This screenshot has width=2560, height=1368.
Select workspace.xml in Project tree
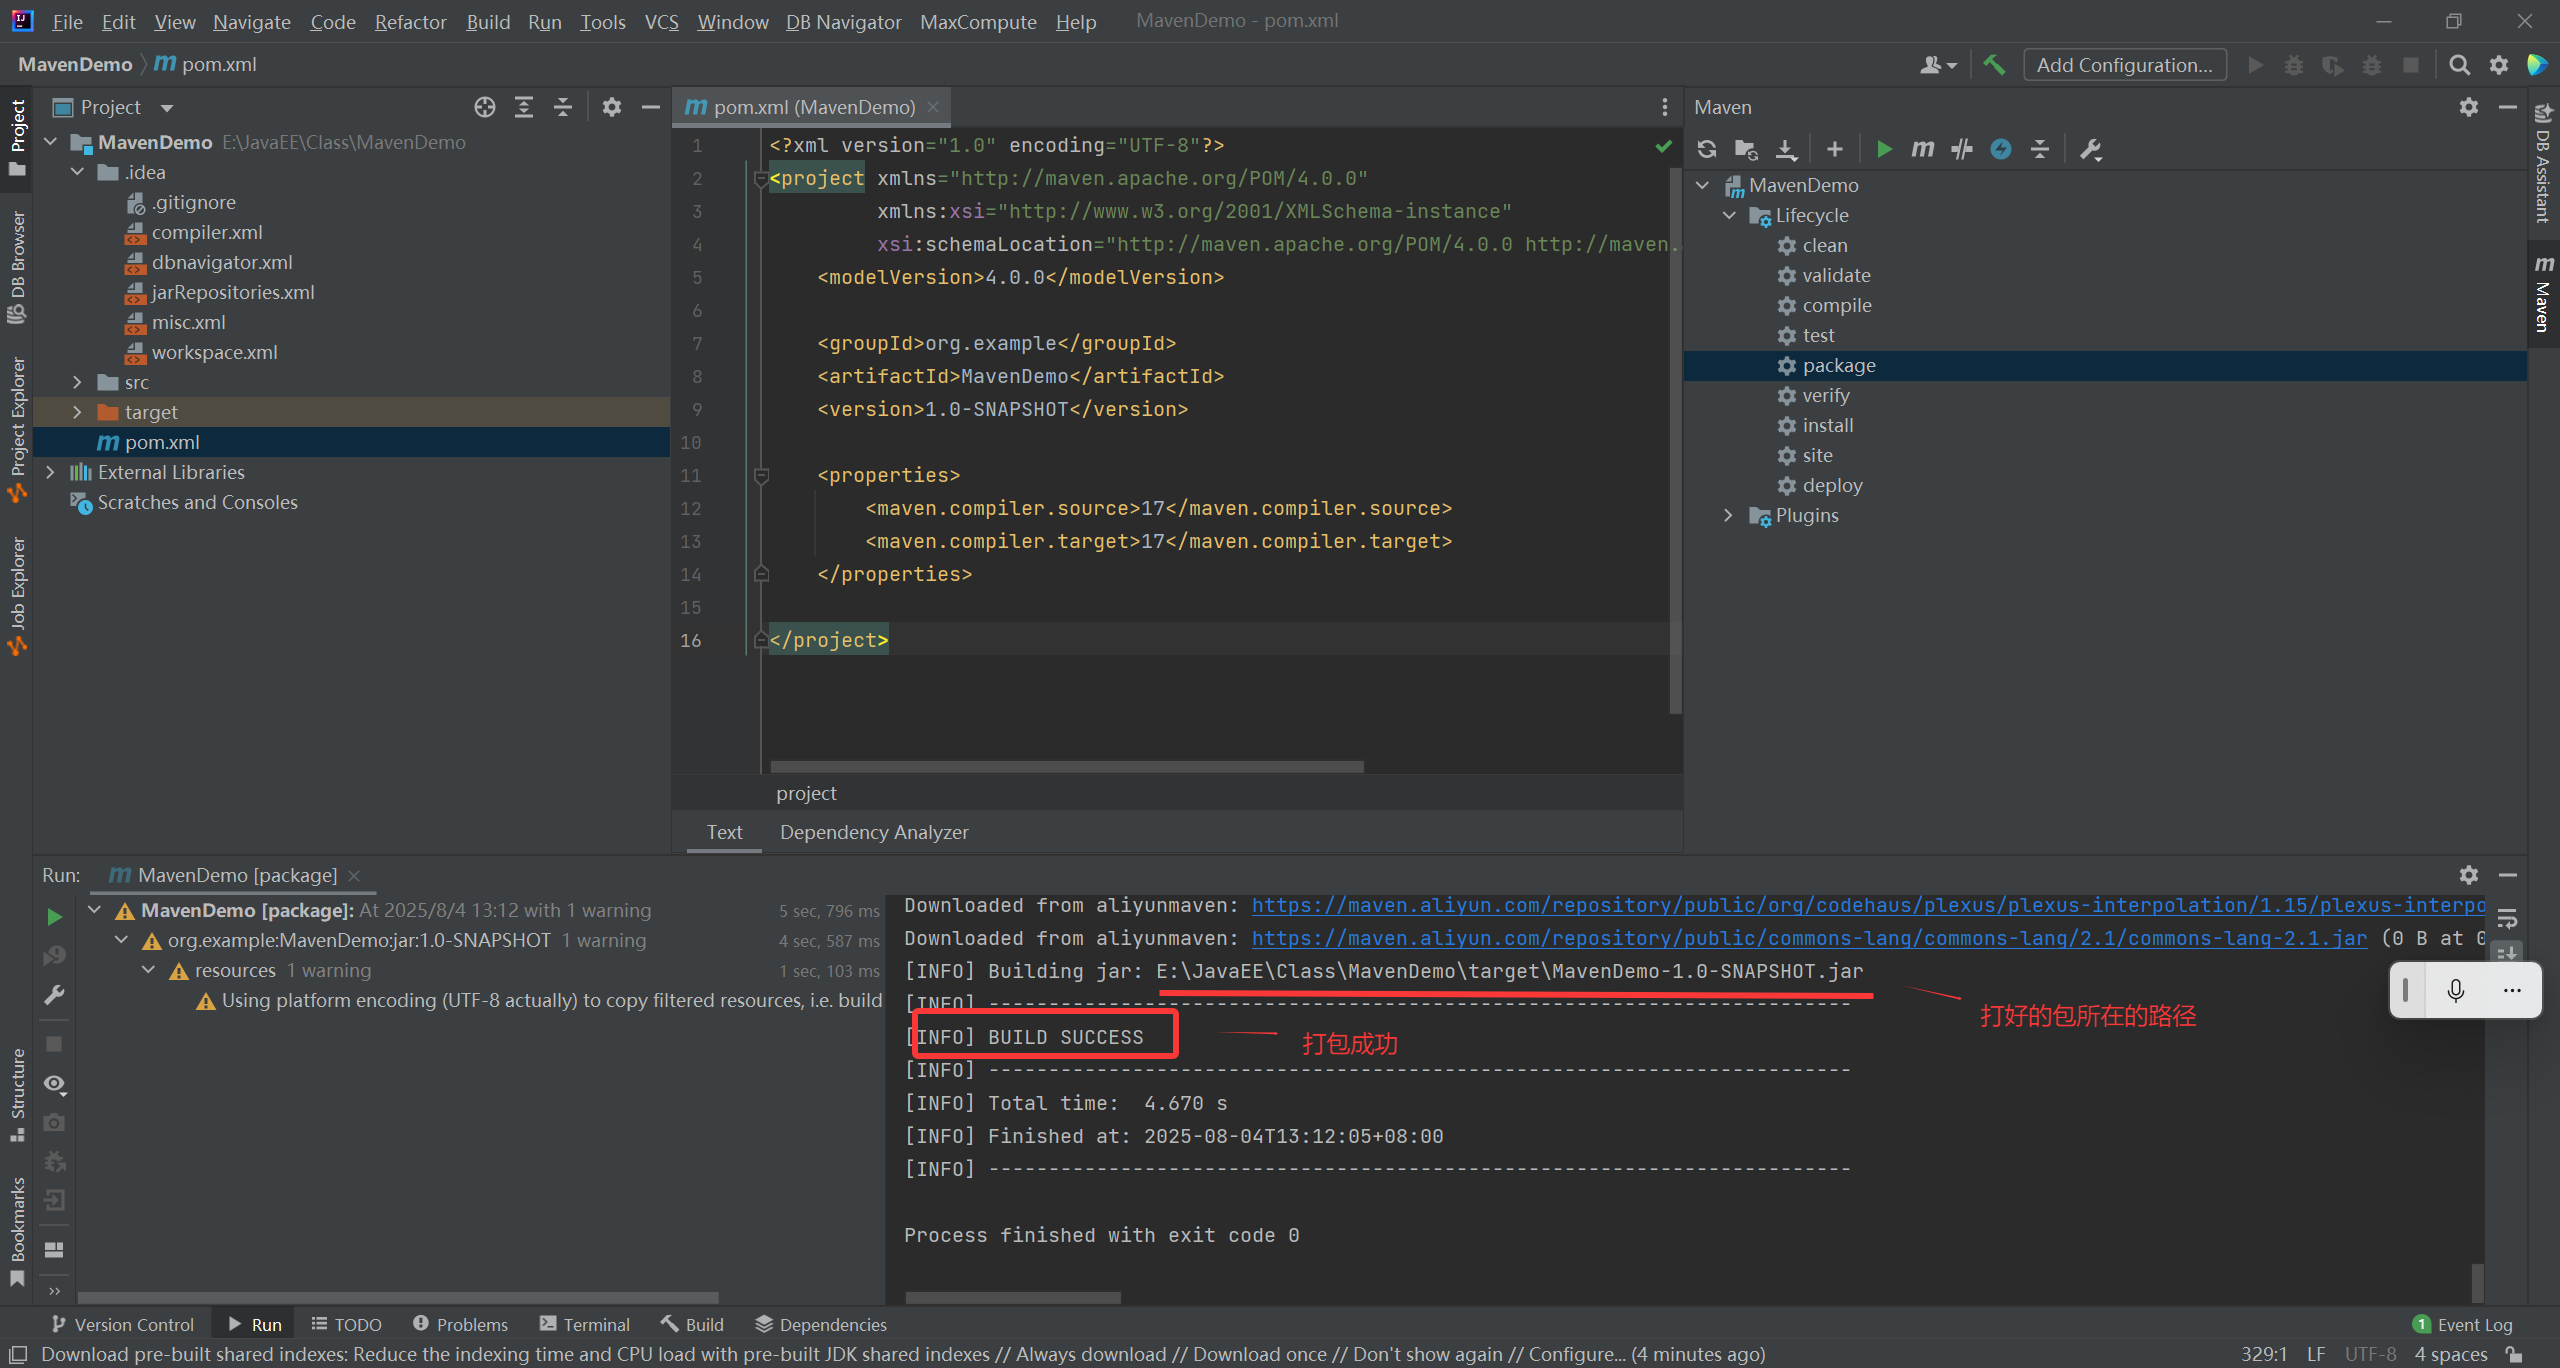pos(214,352)
